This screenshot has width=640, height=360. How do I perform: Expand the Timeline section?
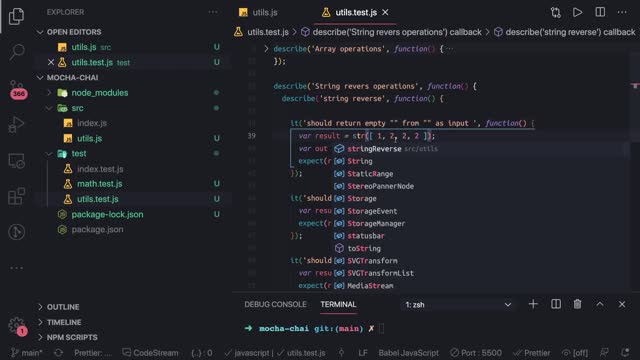point(64,322)
